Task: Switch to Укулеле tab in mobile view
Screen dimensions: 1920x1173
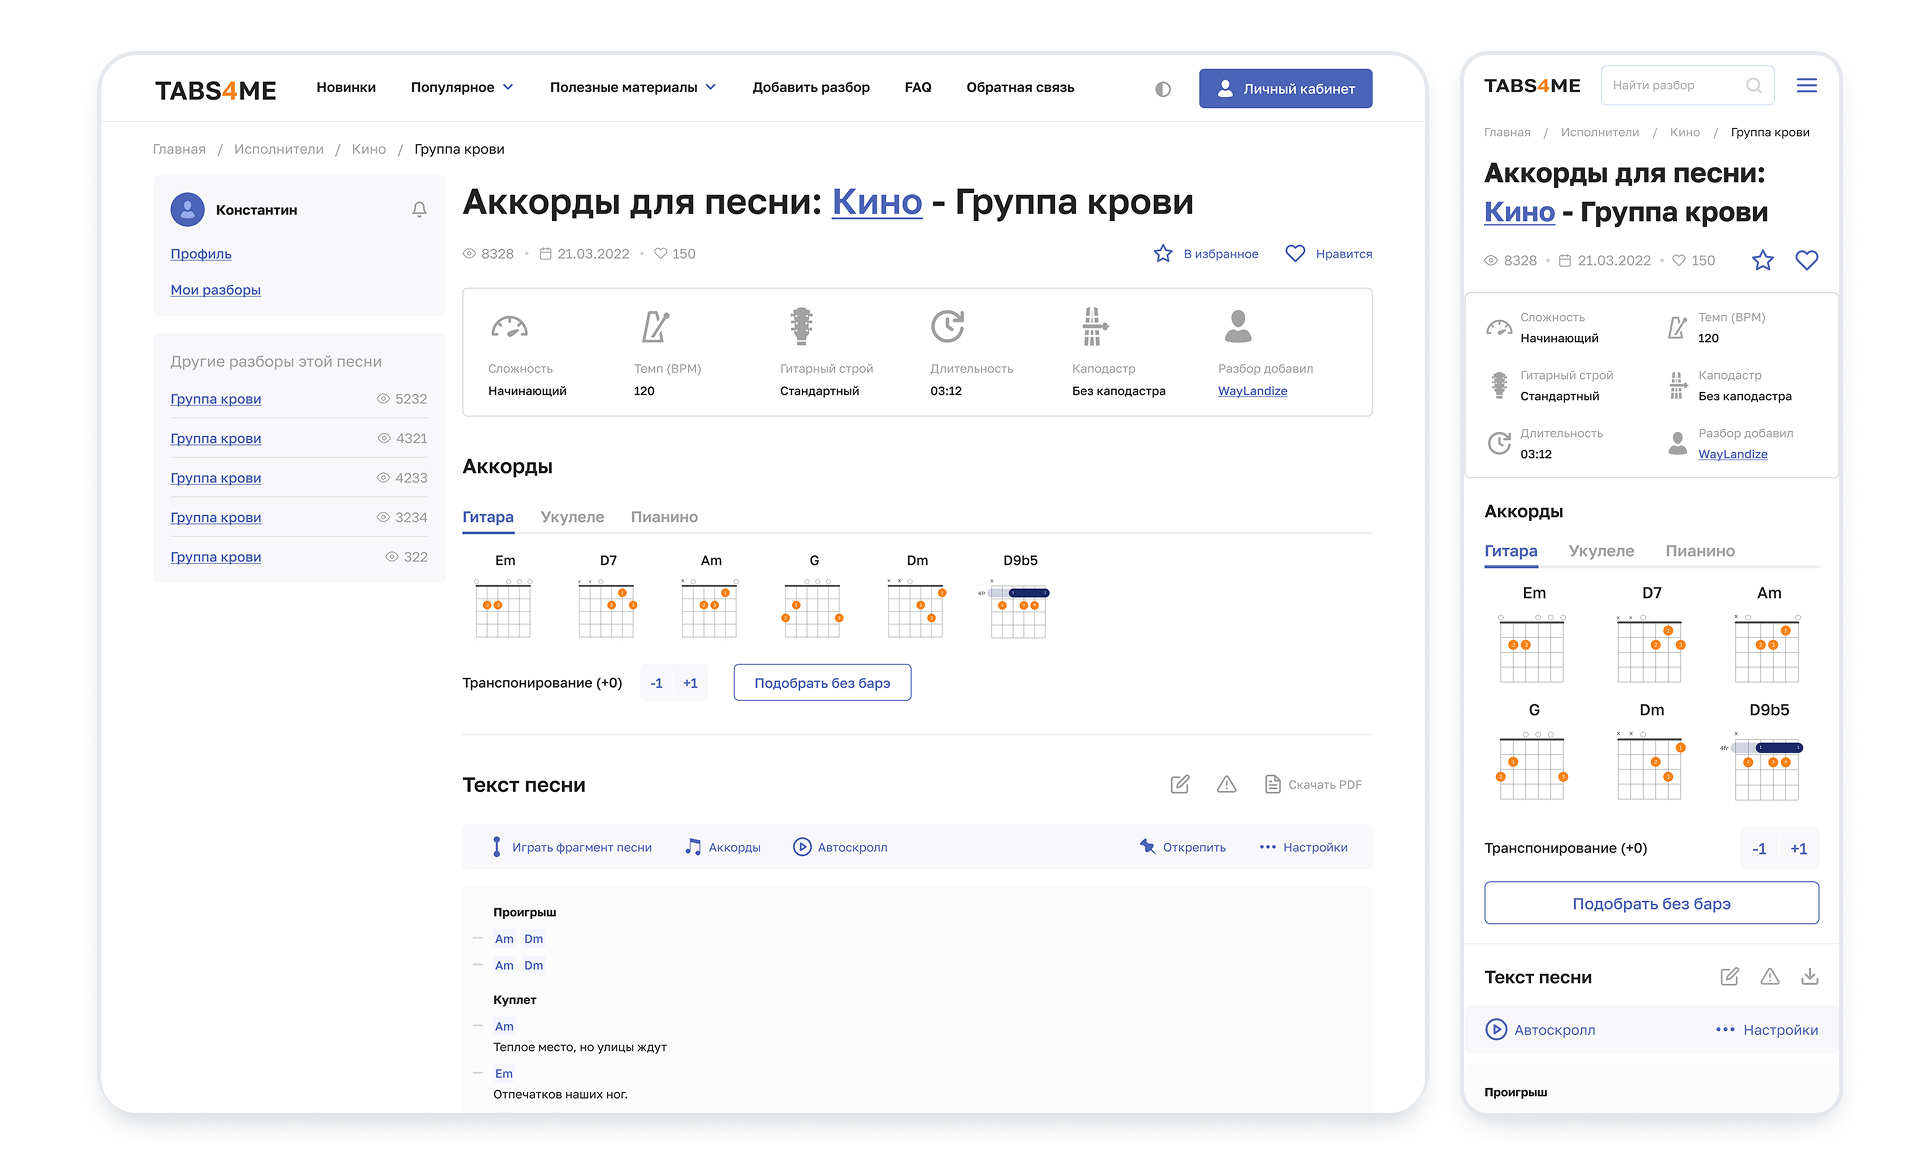Action: 1601,551
